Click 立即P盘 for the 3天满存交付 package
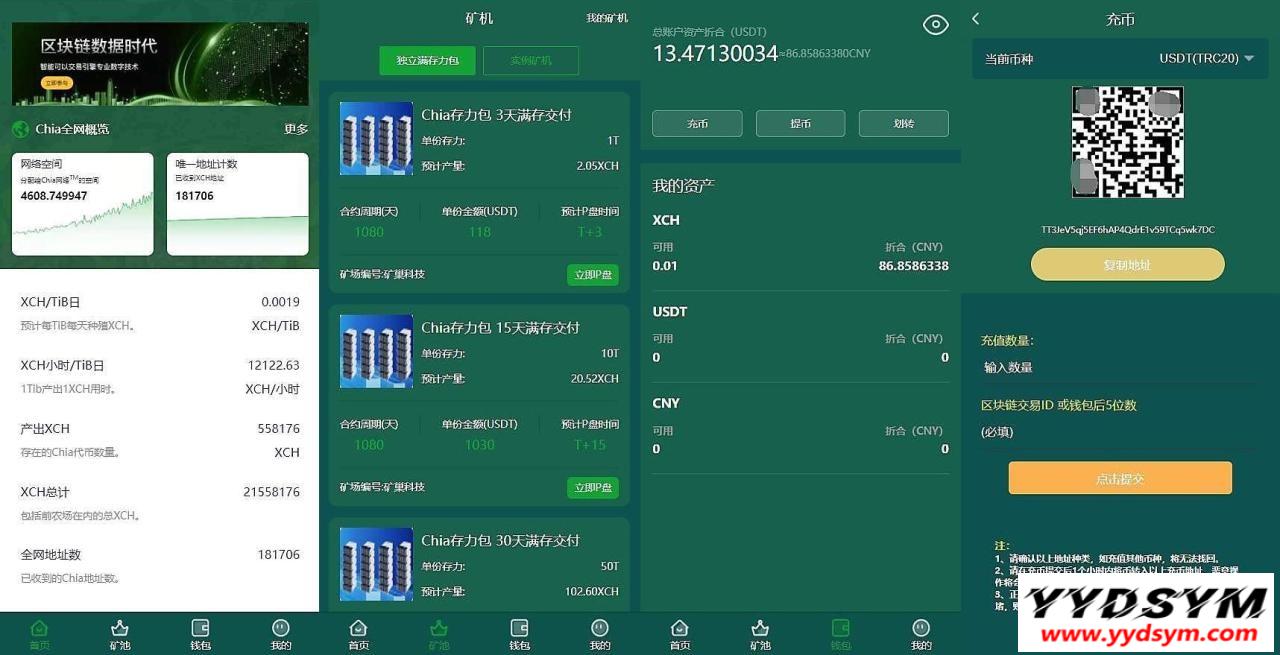Image resolution: width=1280 pixels, height=655 pixels. click(593, 274)
